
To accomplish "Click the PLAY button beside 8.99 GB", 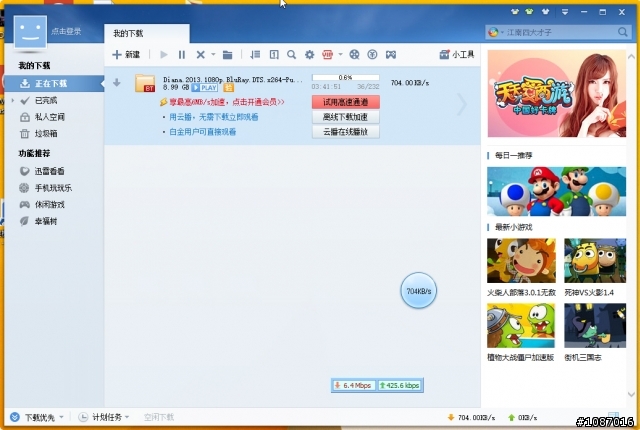I will click(205, 87).
